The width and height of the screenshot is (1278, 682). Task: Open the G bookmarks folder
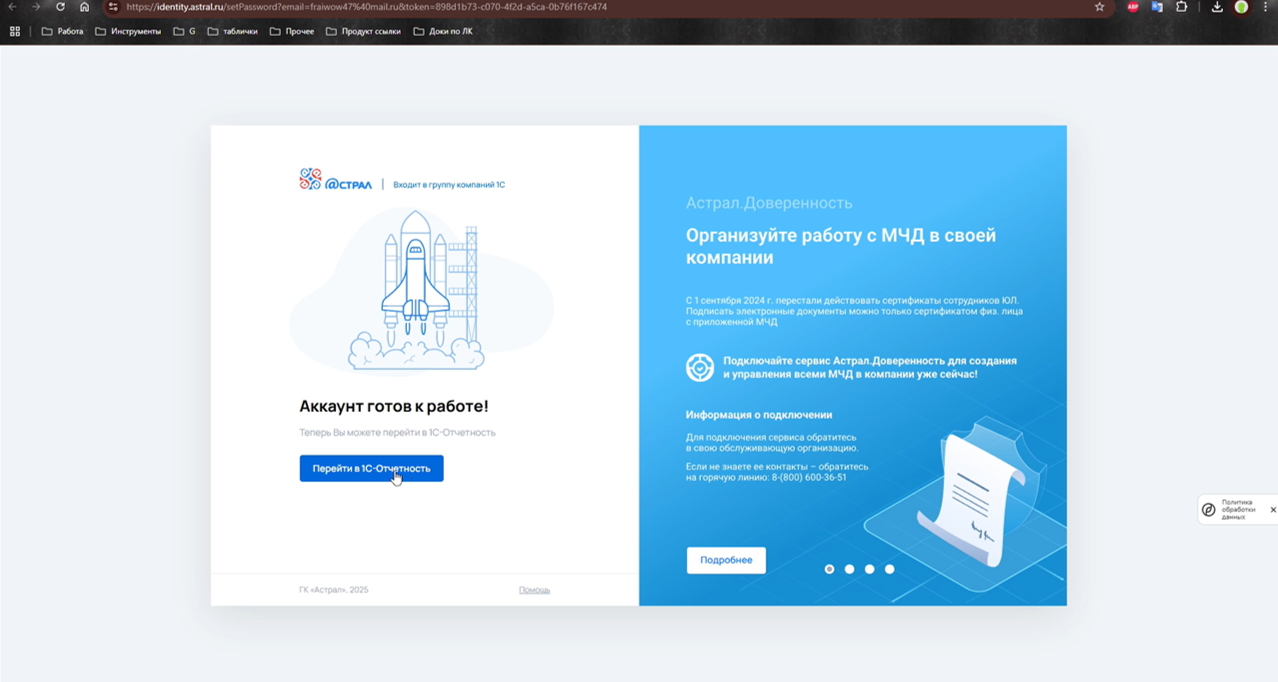pos(184,31)
